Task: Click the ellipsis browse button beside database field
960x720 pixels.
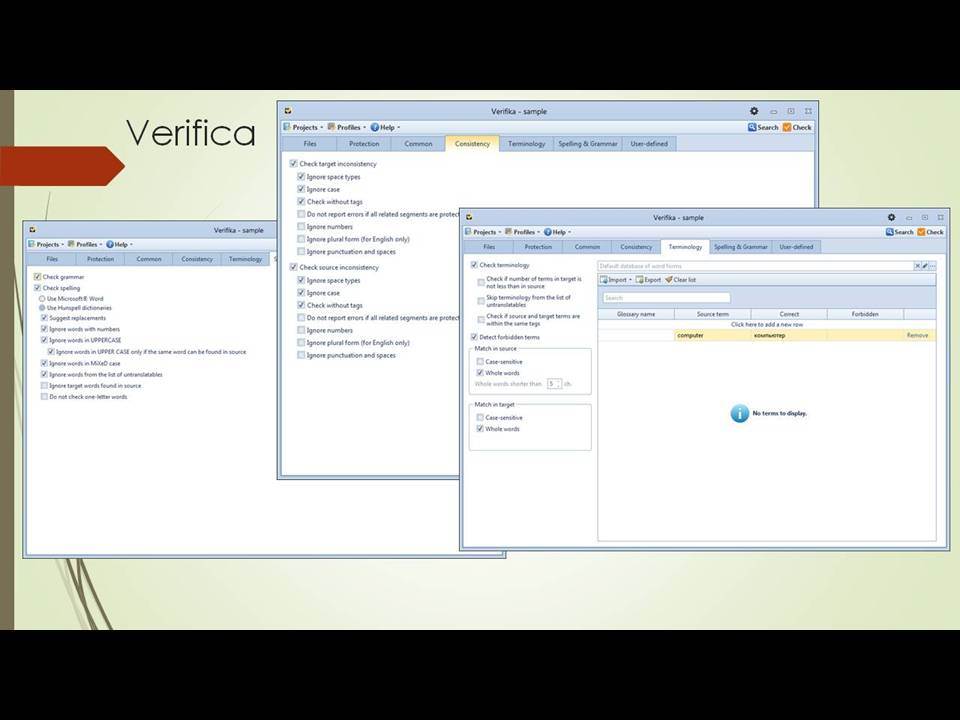Action: 932,266
